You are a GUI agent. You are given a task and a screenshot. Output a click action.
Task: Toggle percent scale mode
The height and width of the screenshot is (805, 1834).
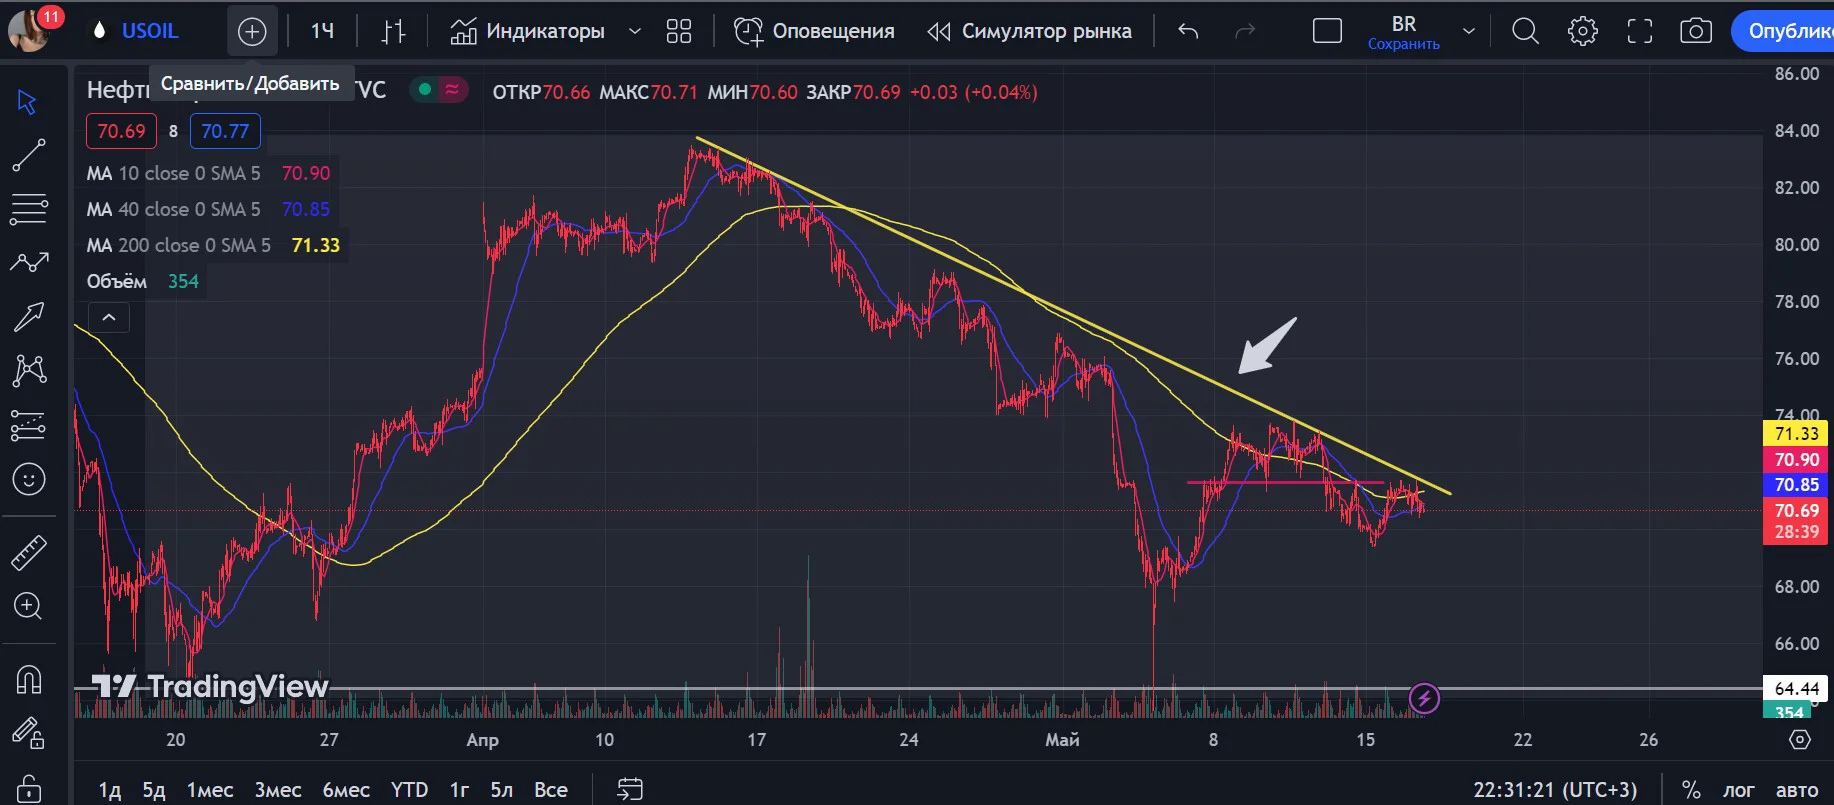[x=1691, y=790]
